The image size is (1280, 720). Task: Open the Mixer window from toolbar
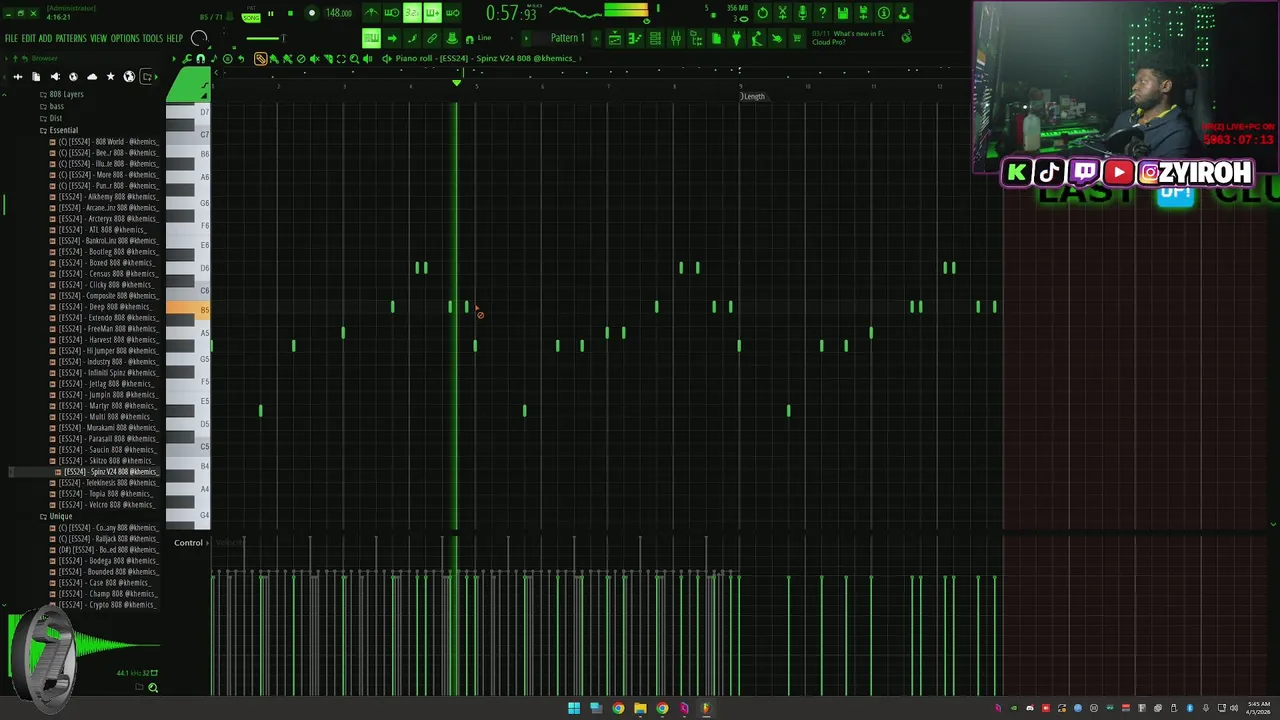[x=676, y=38]
